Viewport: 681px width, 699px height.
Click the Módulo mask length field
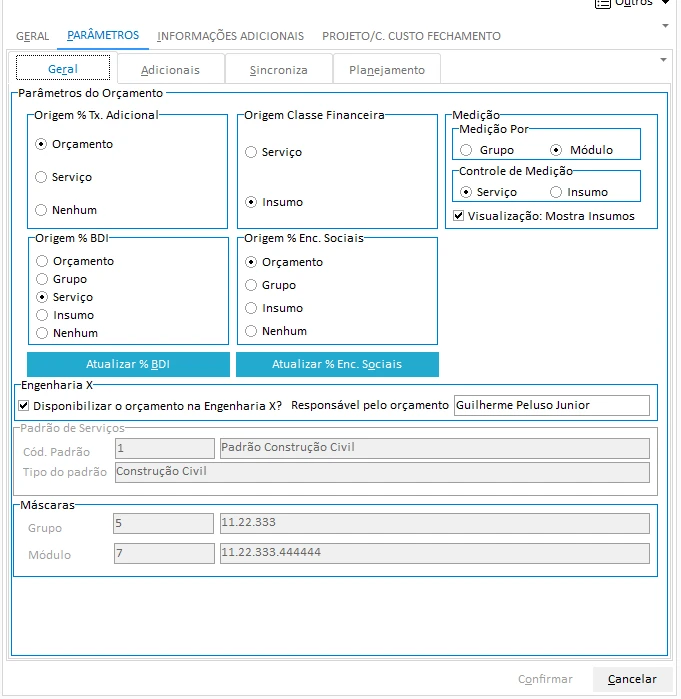164,554
